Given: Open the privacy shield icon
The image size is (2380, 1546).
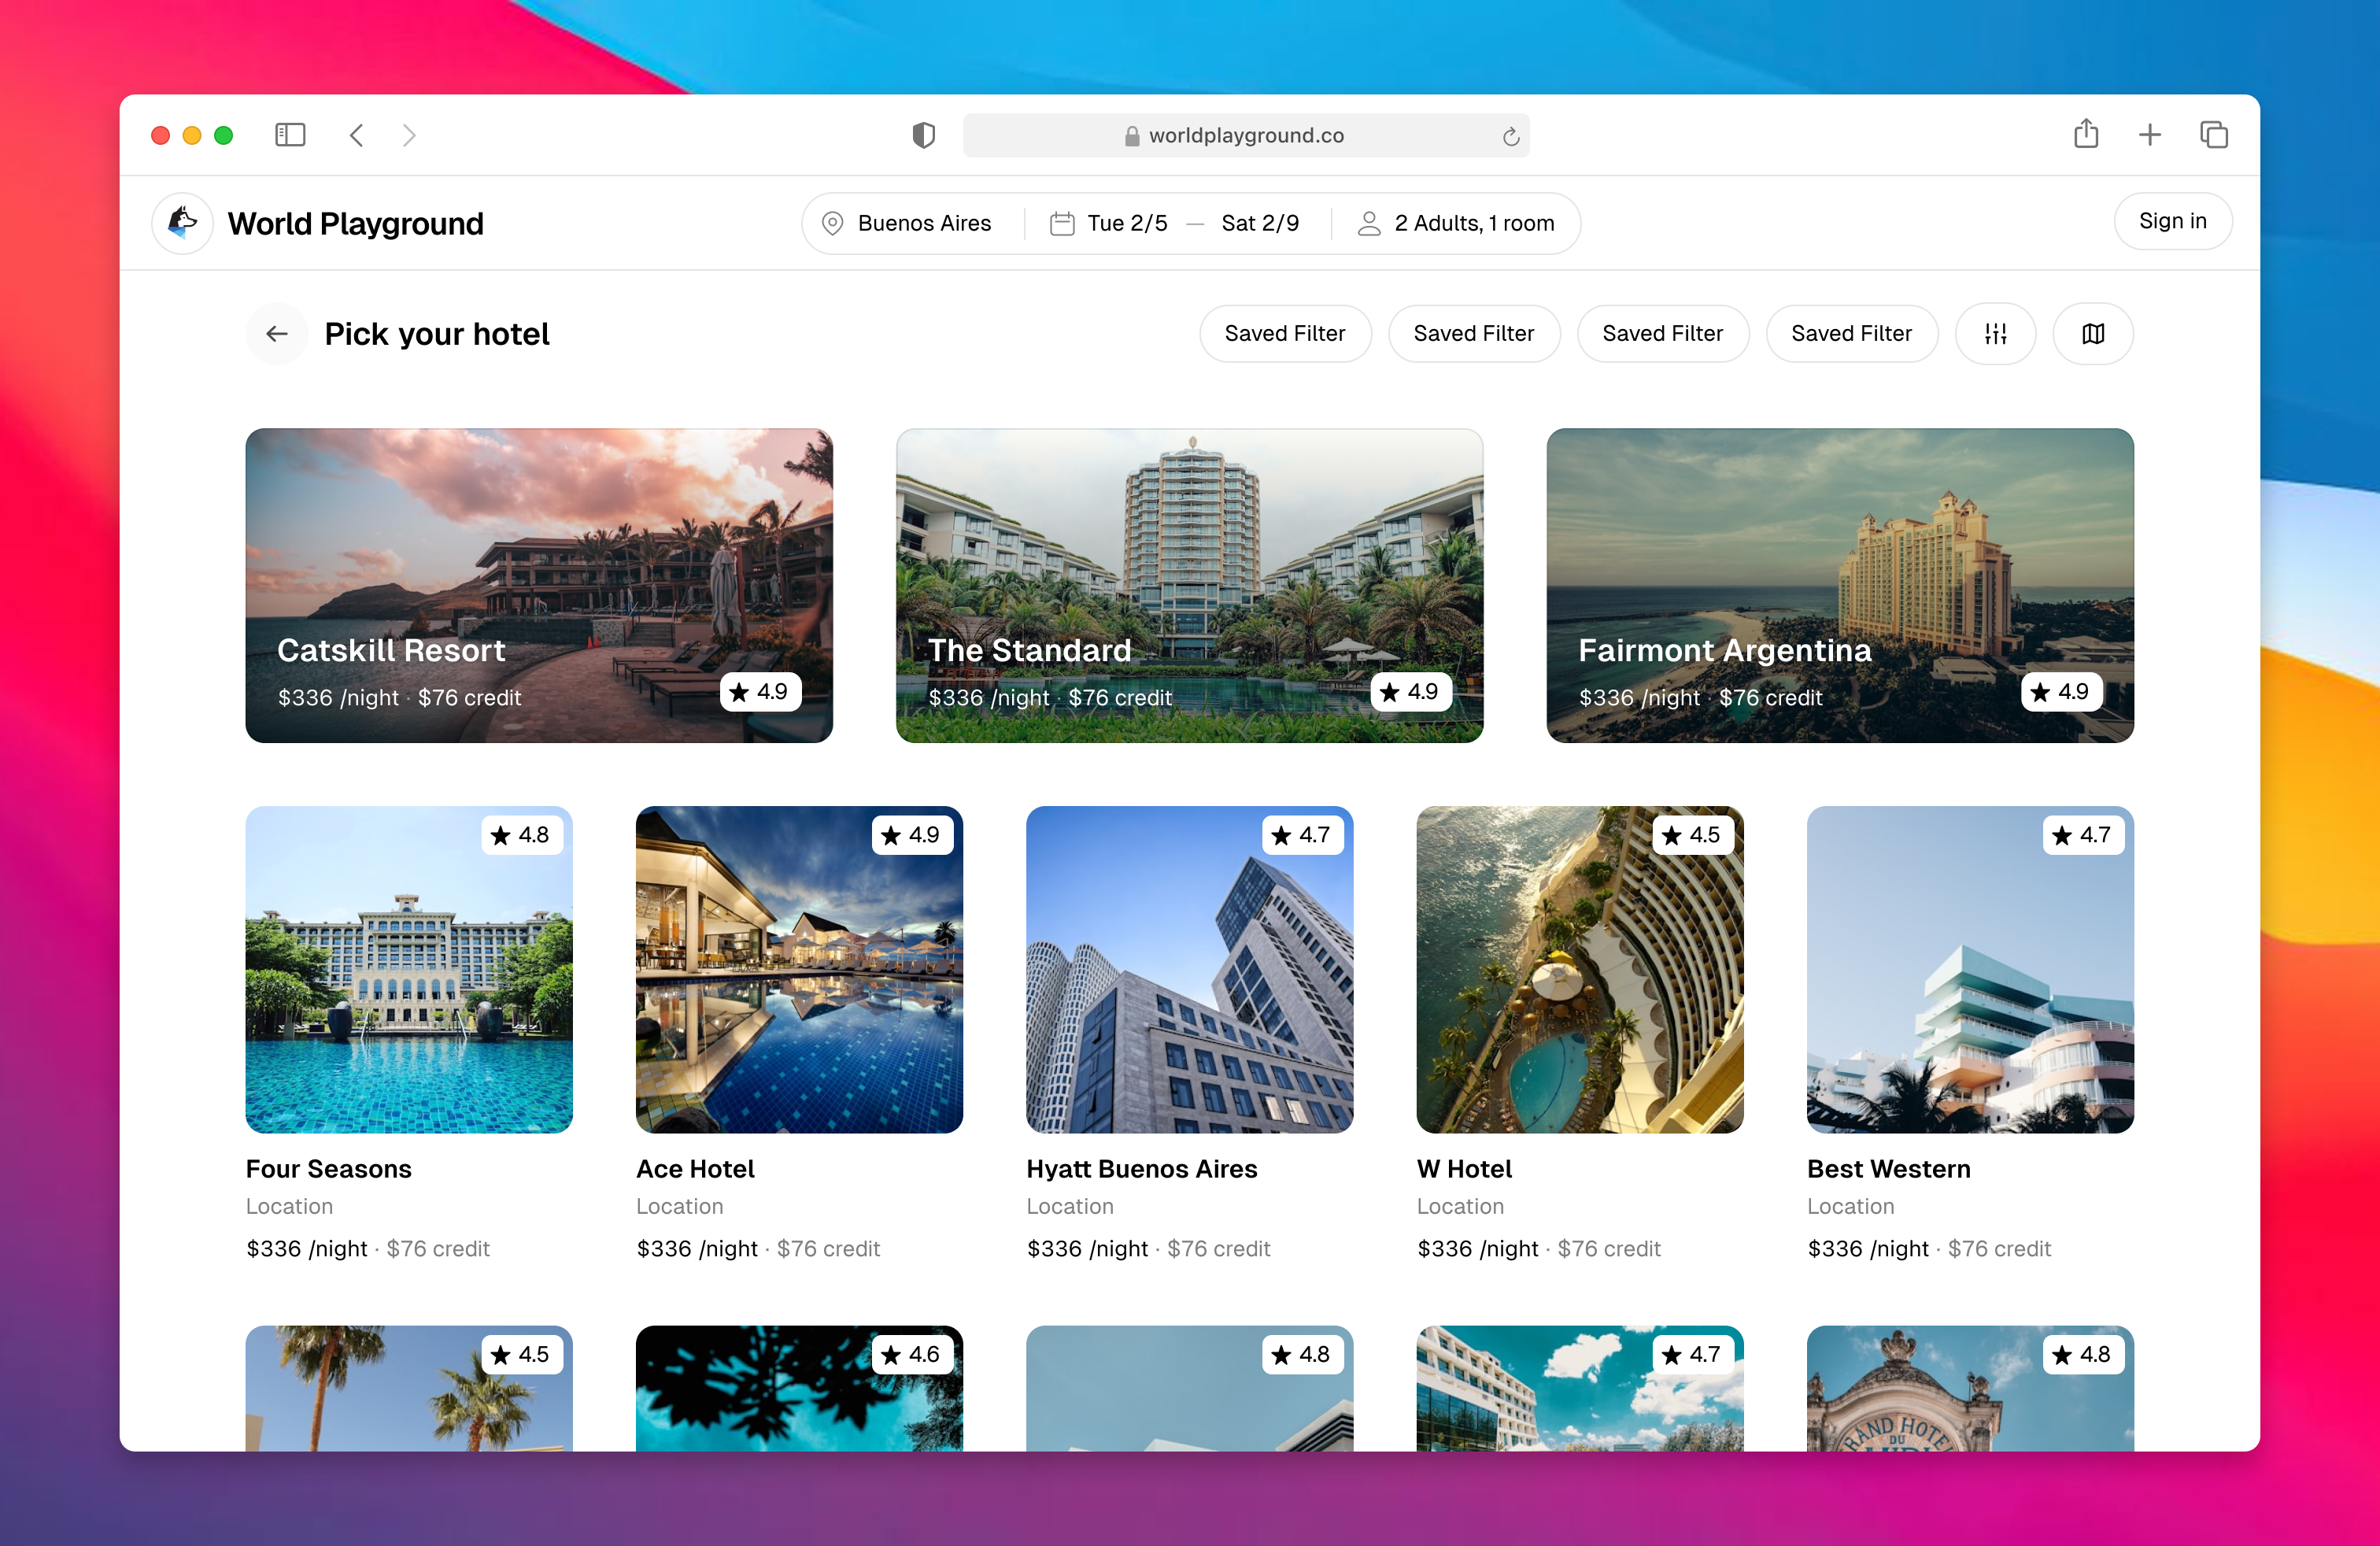Looking at the screenshot, I should click(x=923, y=135).
